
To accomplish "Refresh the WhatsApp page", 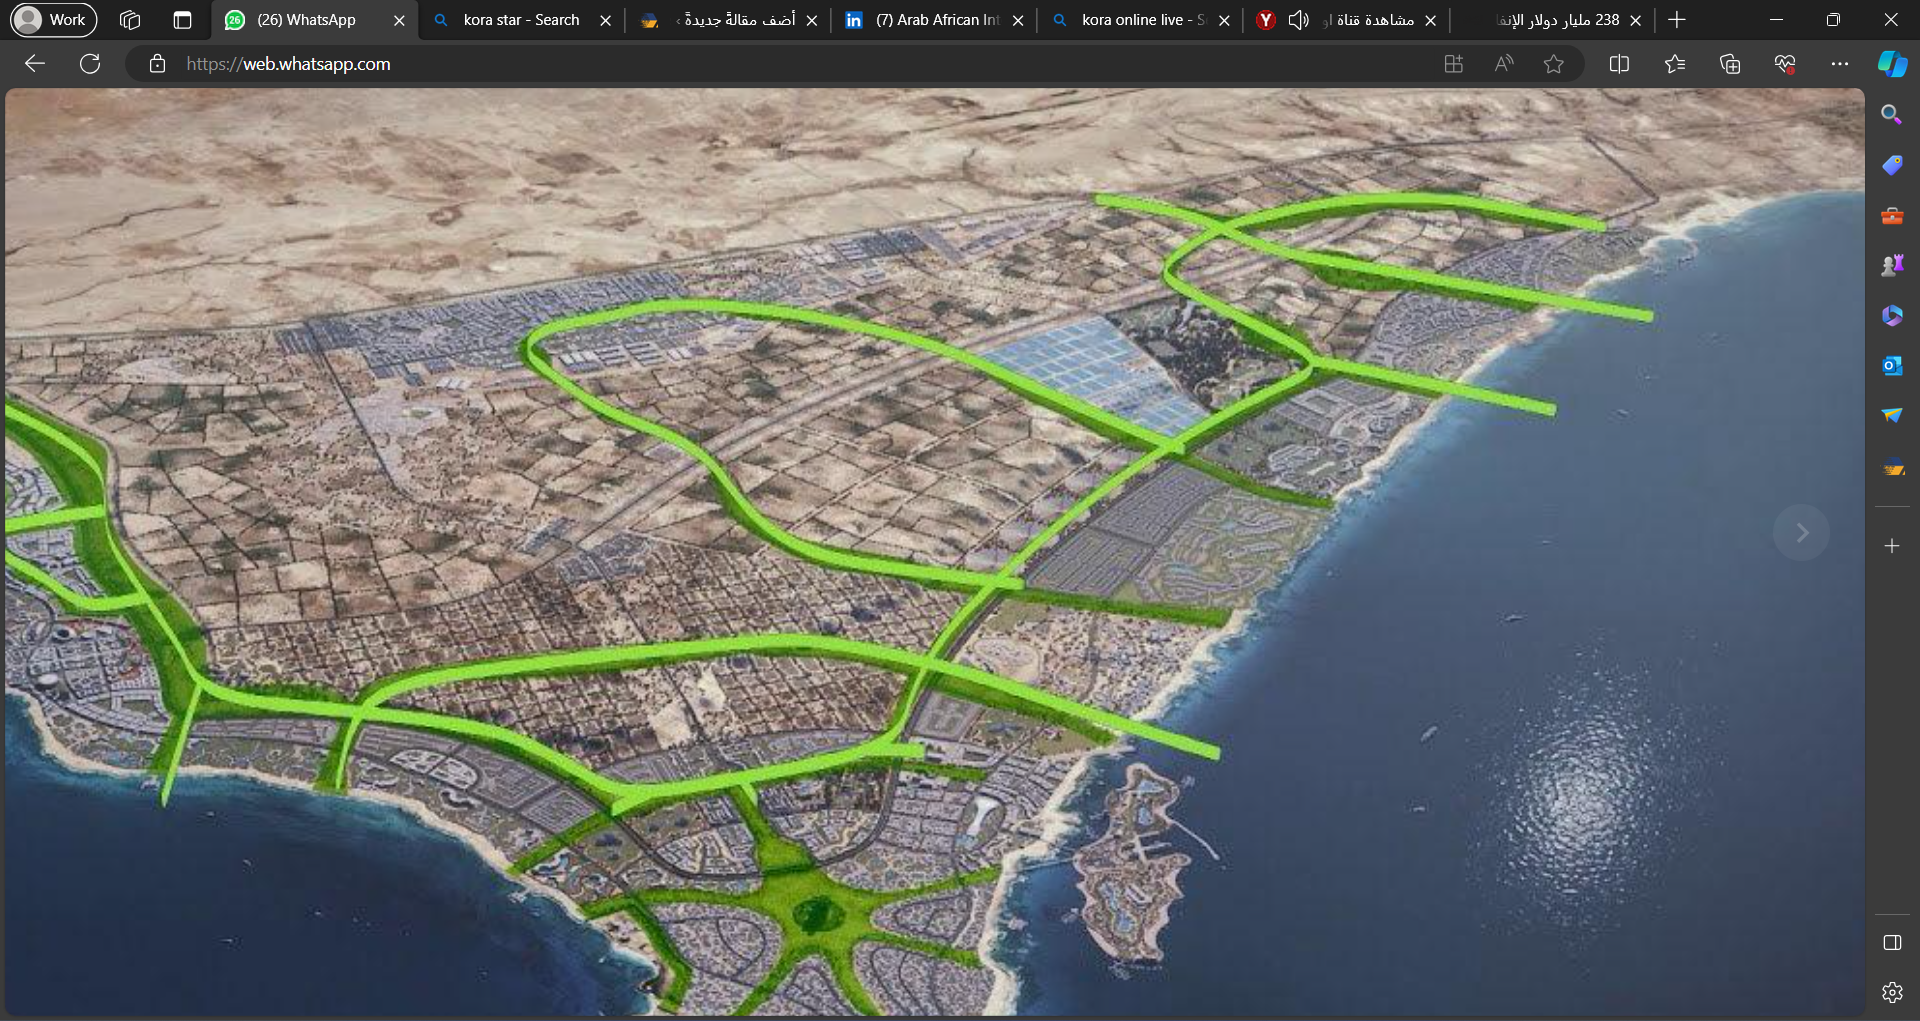I will [x=90, y=64].
